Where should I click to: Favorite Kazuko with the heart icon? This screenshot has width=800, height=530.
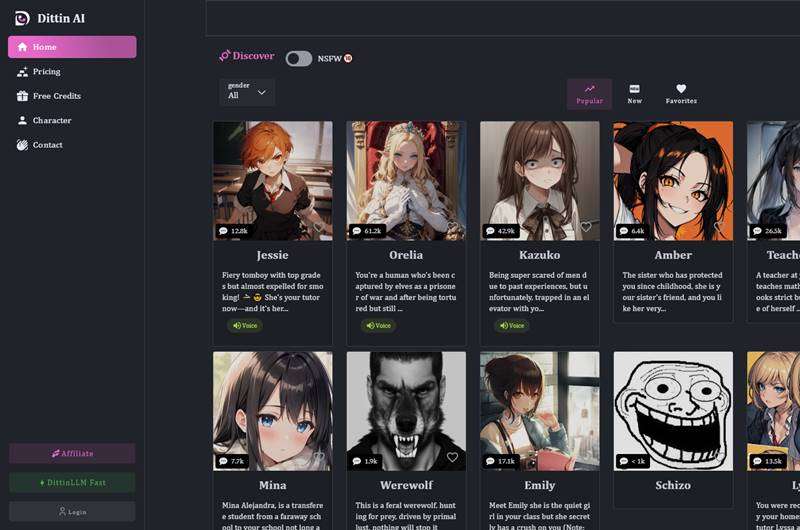[x=586, y=226]
